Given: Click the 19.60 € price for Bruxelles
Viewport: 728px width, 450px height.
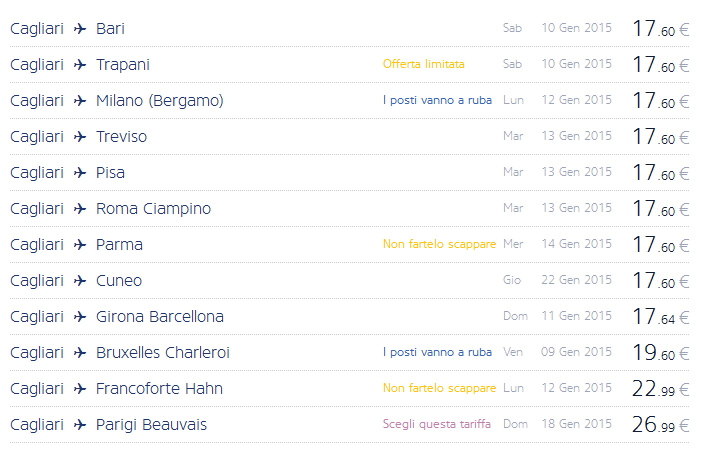Looking at the screenshot, I should [x=660, y=353].
